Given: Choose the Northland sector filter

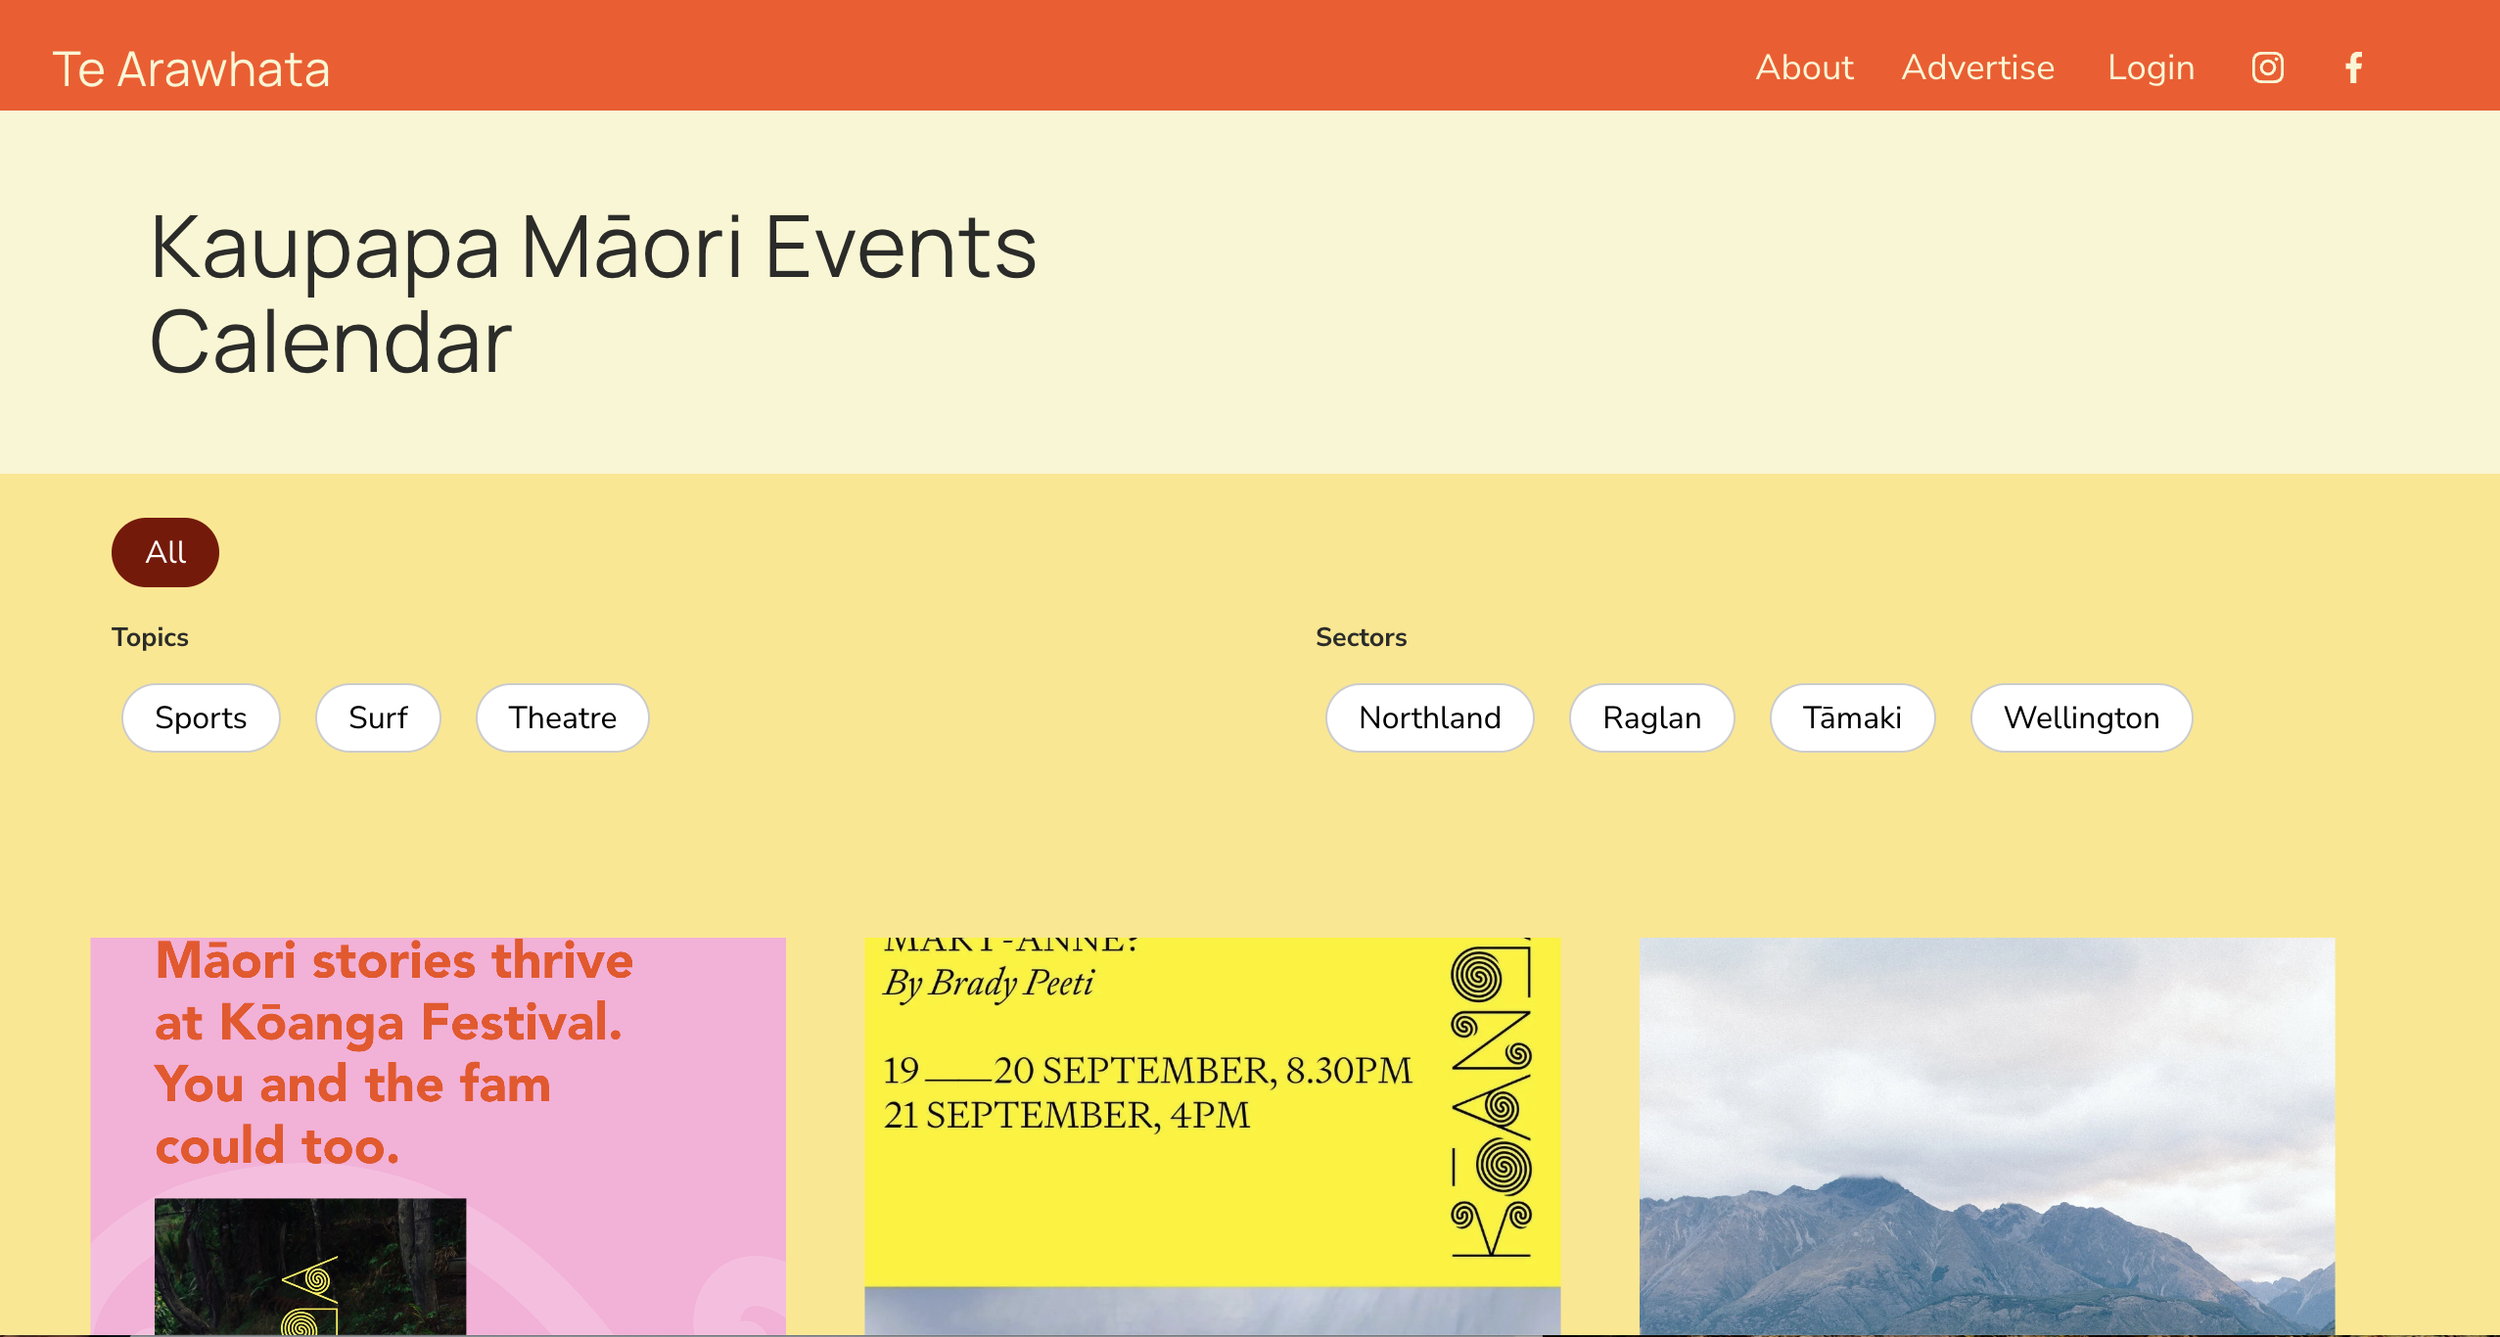Looking at the screenshot, I should tap(1429, 718).
